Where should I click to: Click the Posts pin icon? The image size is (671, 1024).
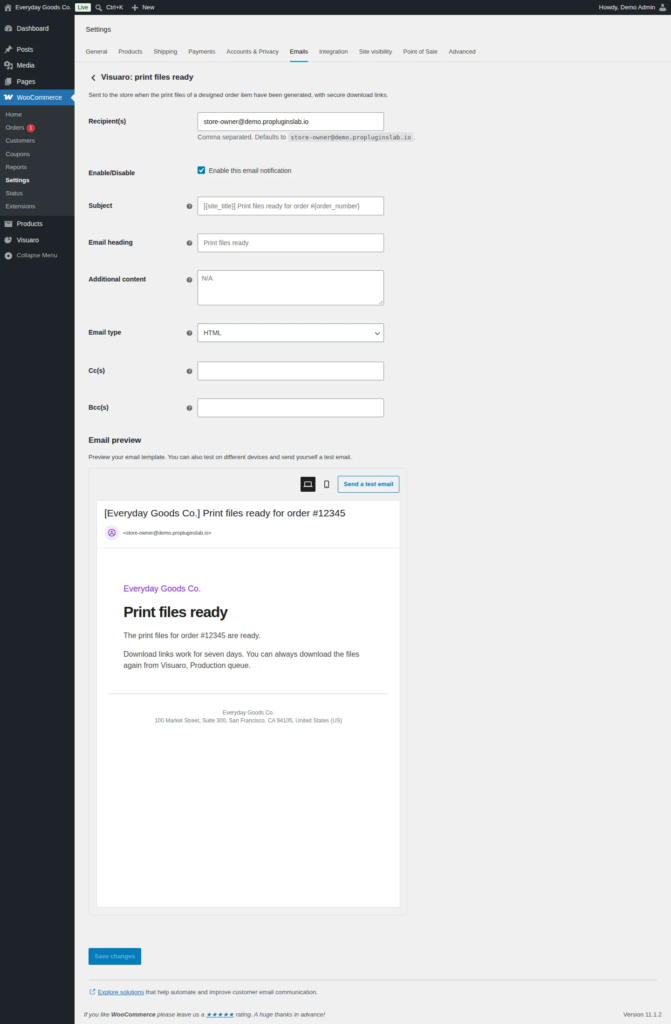coord(8,50)
